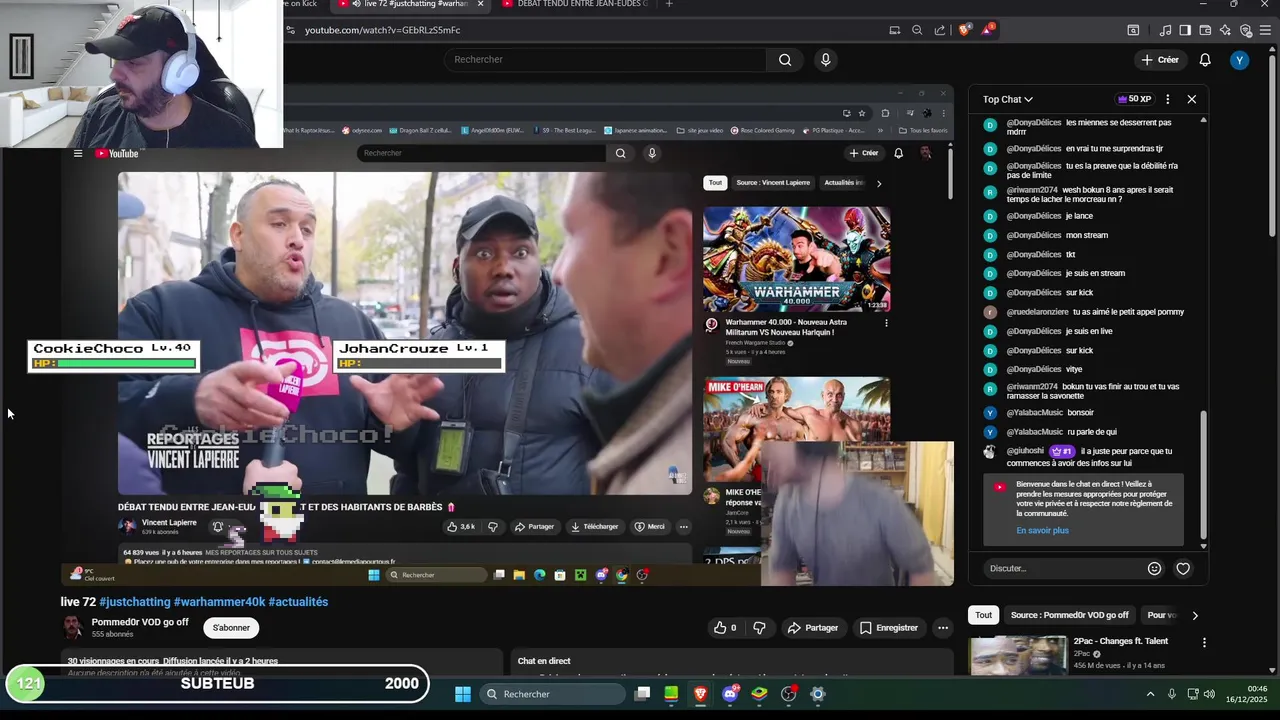The width and height of the screenshot is (1280, 720).
Task: Click inner video Merci button
Action: [x=648, y=526]
